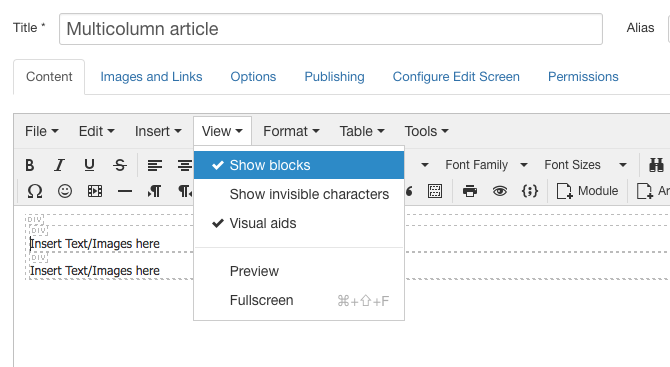Image resolution: width=670 pixels, height=367 pixels.
Task: Apply strikethrough formatting
Action: pyautogui.click(x=120, y=165)
